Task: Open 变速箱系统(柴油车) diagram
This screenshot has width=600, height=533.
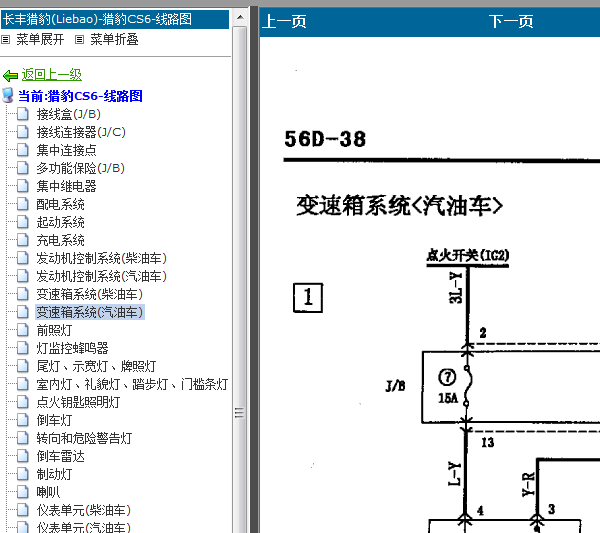Action: click(x=90, y=294)
